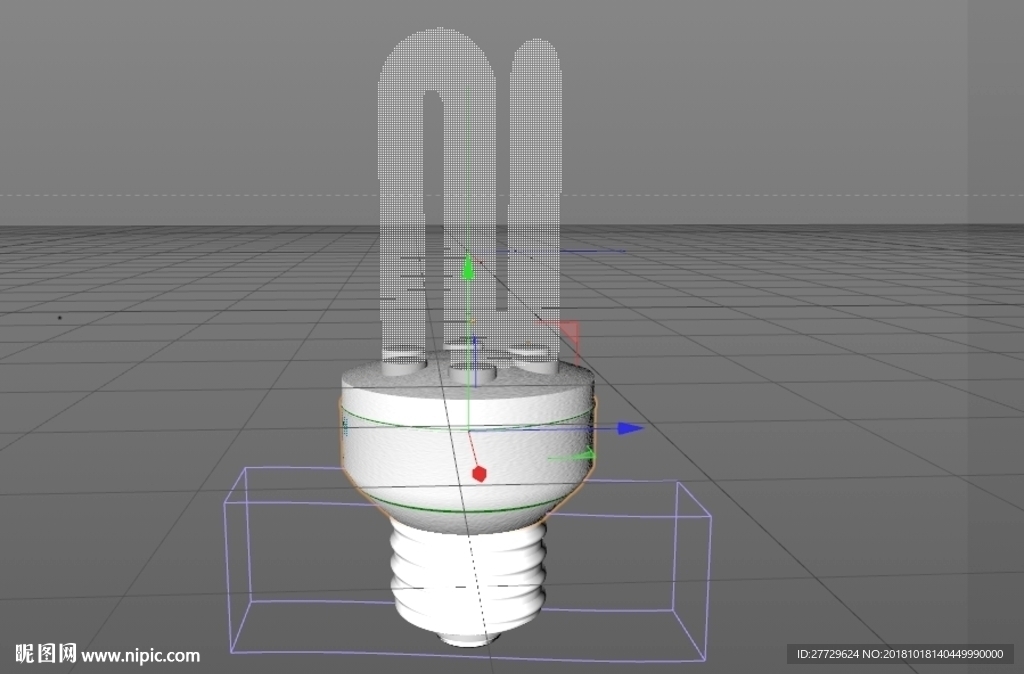The height and width of the screenshot is (674, 1024).
Task: Select the tall dotted U-shaped lamp tube
Action: 437,189
